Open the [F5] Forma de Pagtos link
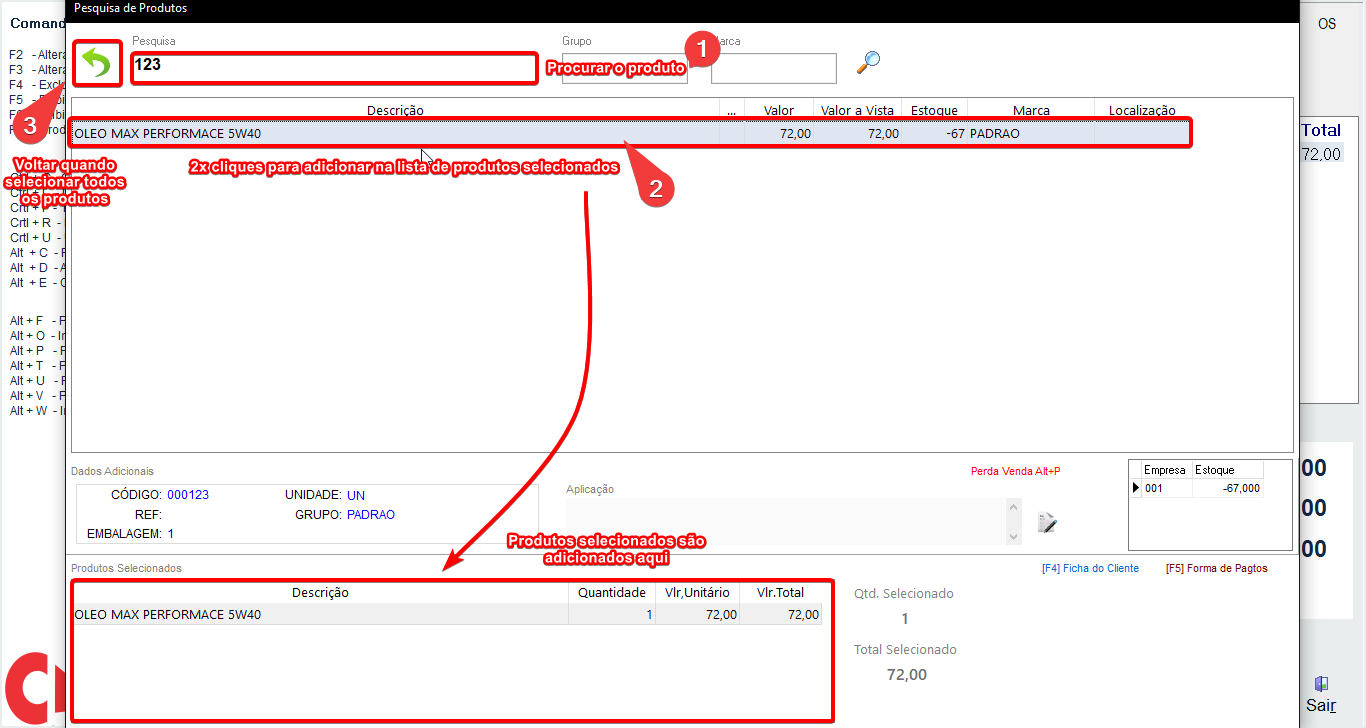The width and height of the screenshot is (1366, 728). 1216,568
